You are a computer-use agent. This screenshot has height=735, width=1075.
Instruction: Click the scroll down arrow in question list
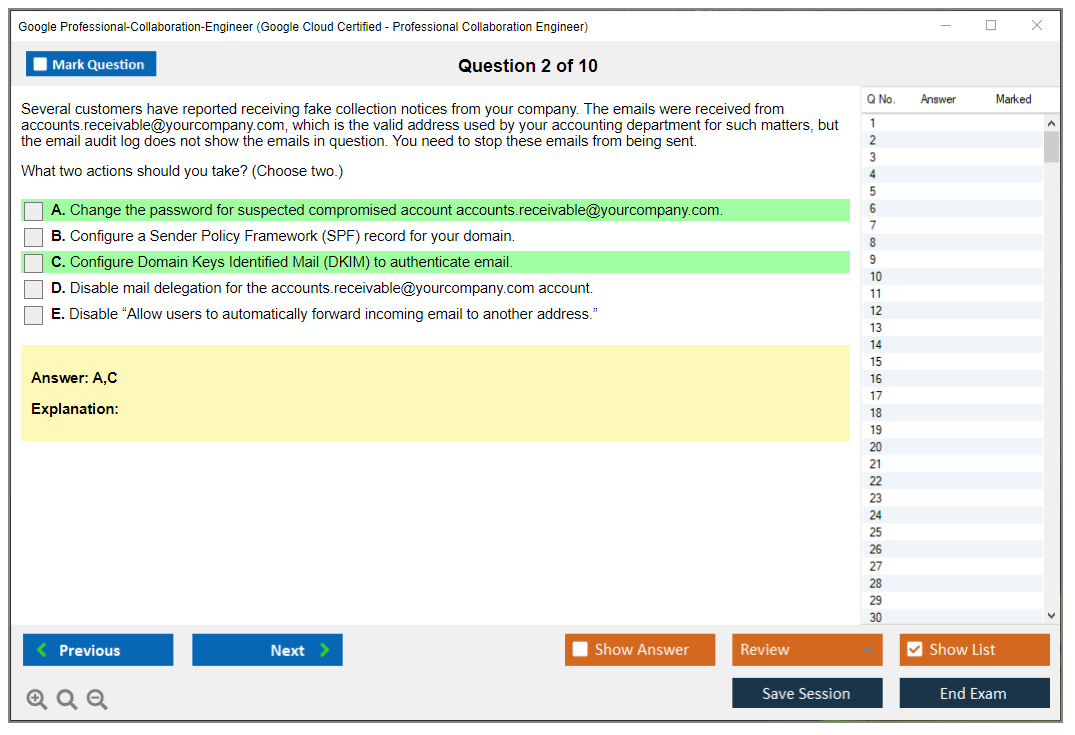tap(1051, 616)
